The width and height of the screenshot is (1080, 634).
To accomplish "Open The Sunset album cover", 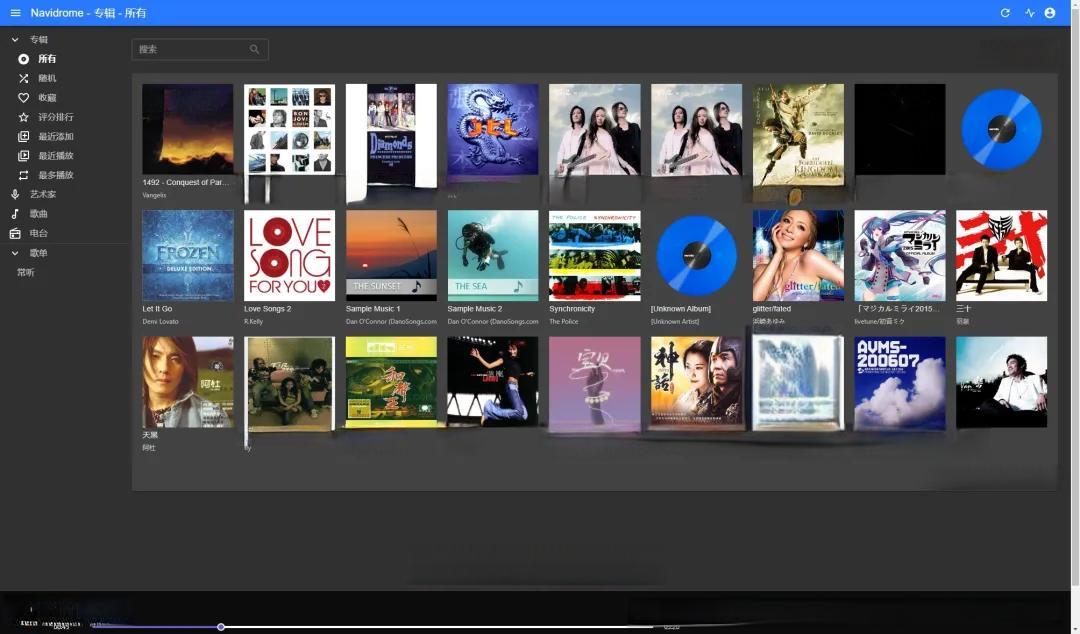I will [x=391, y=256].
